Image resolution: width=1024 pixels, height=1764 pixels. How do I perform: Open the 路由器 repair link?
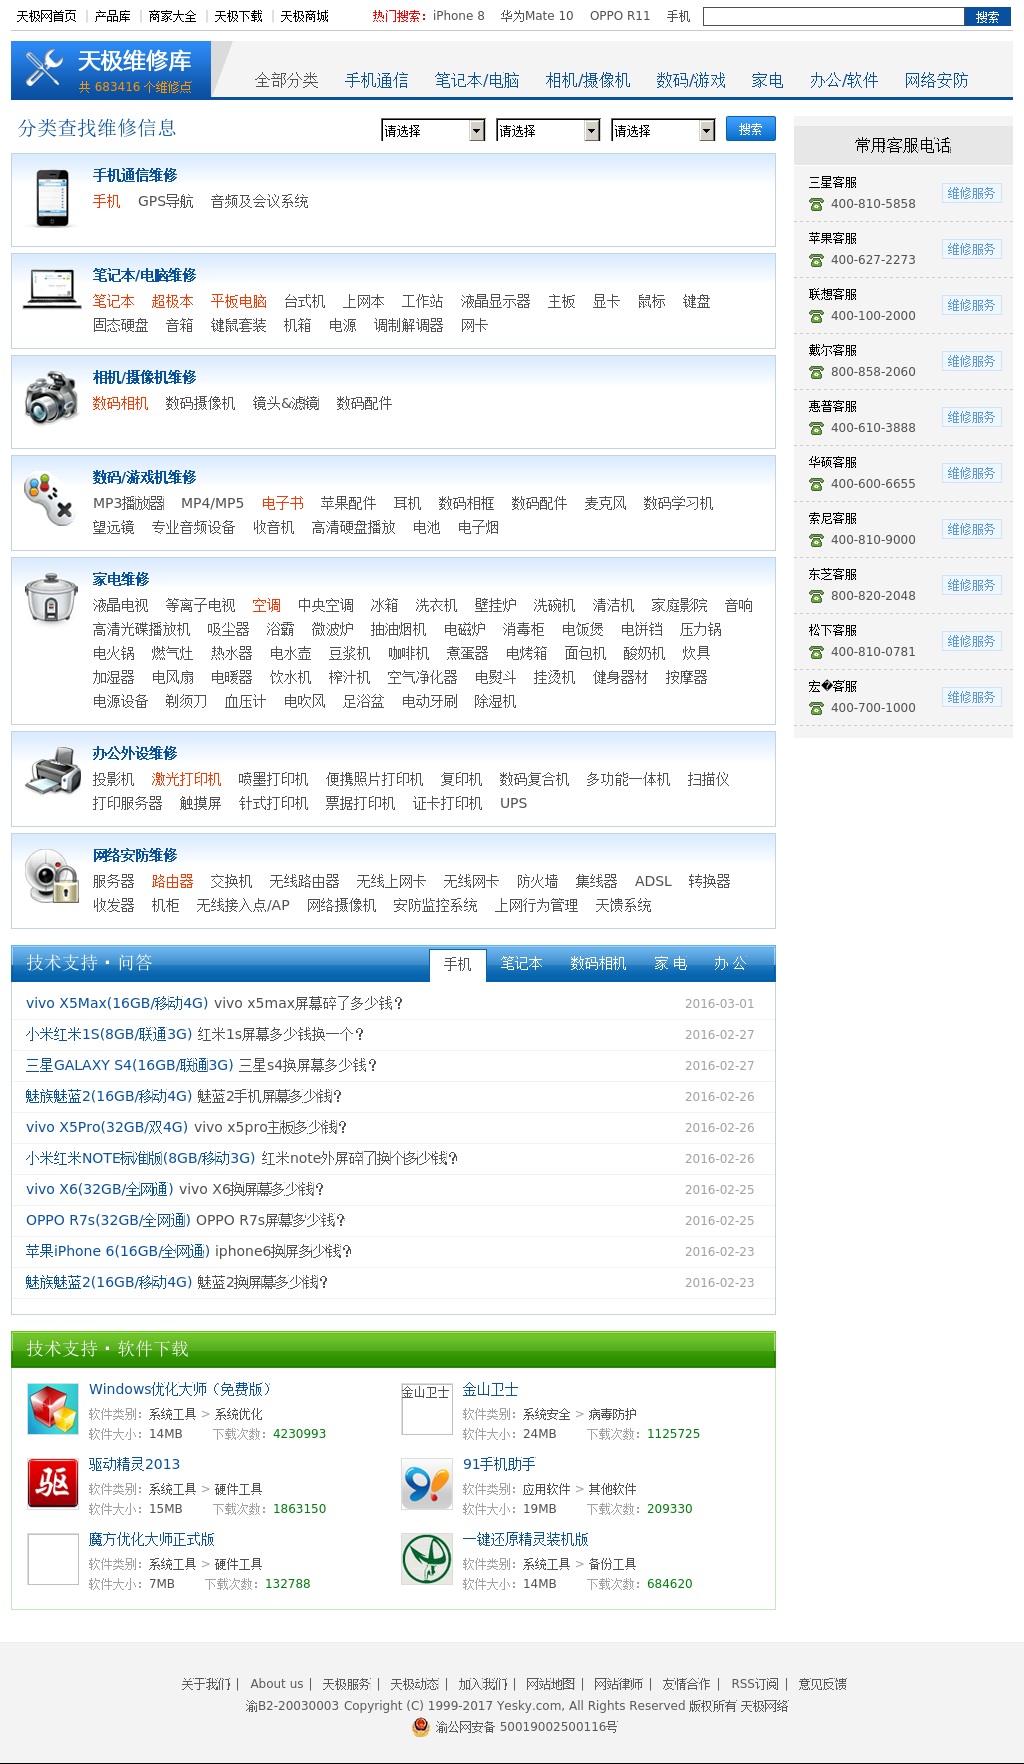pyautogui.click(x=172, y=881)
